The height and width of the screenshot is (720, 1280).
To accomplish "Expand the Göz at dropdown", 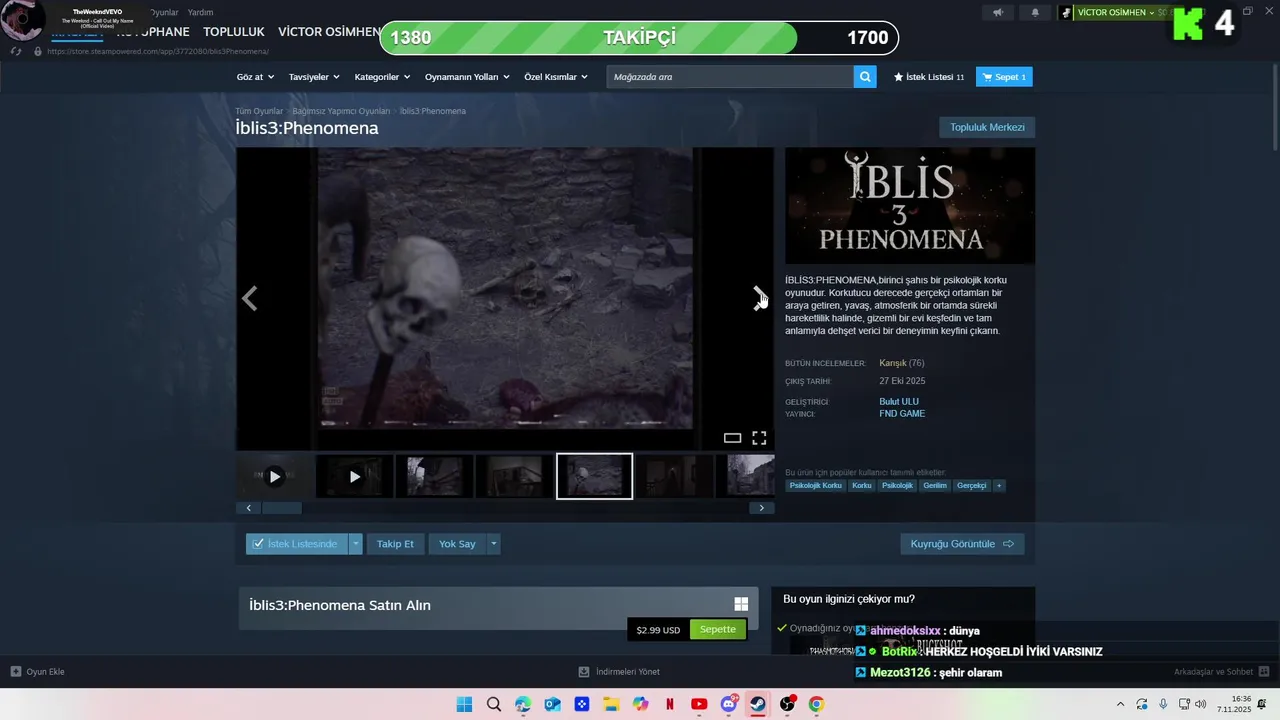I will [x=255, y=77].
